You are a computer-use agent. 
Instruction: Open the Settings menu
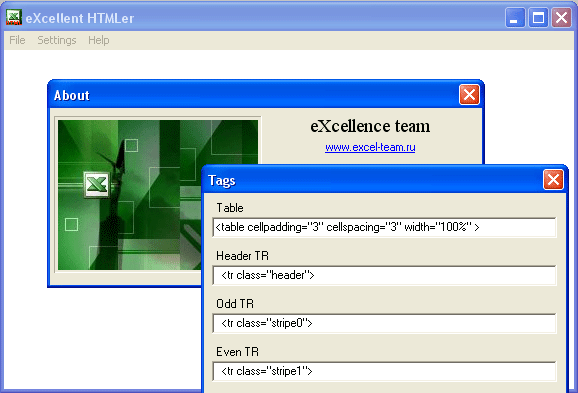(57, 40)
